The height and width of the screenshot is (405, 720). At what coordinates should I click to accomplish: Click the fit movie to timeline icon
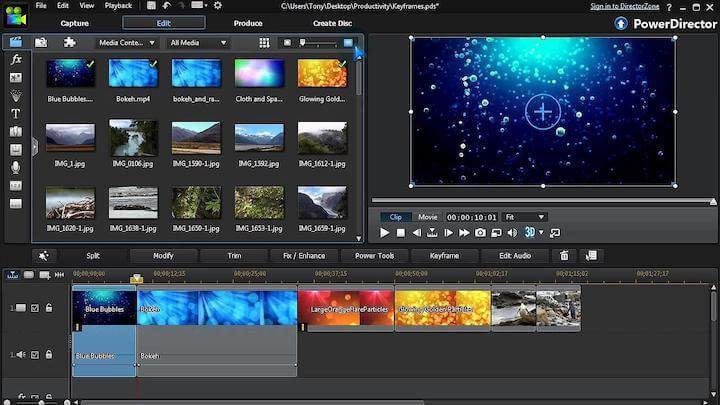[x=59, y=275]
